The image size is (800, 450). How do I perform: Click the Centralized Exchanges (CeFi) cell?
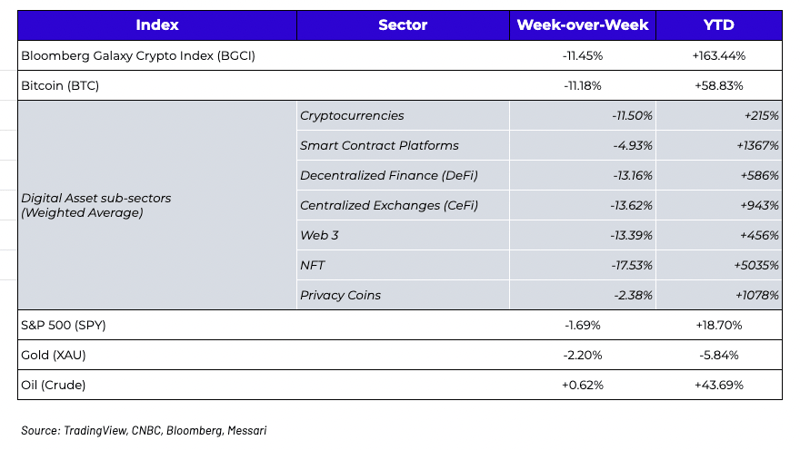[389, 206]
